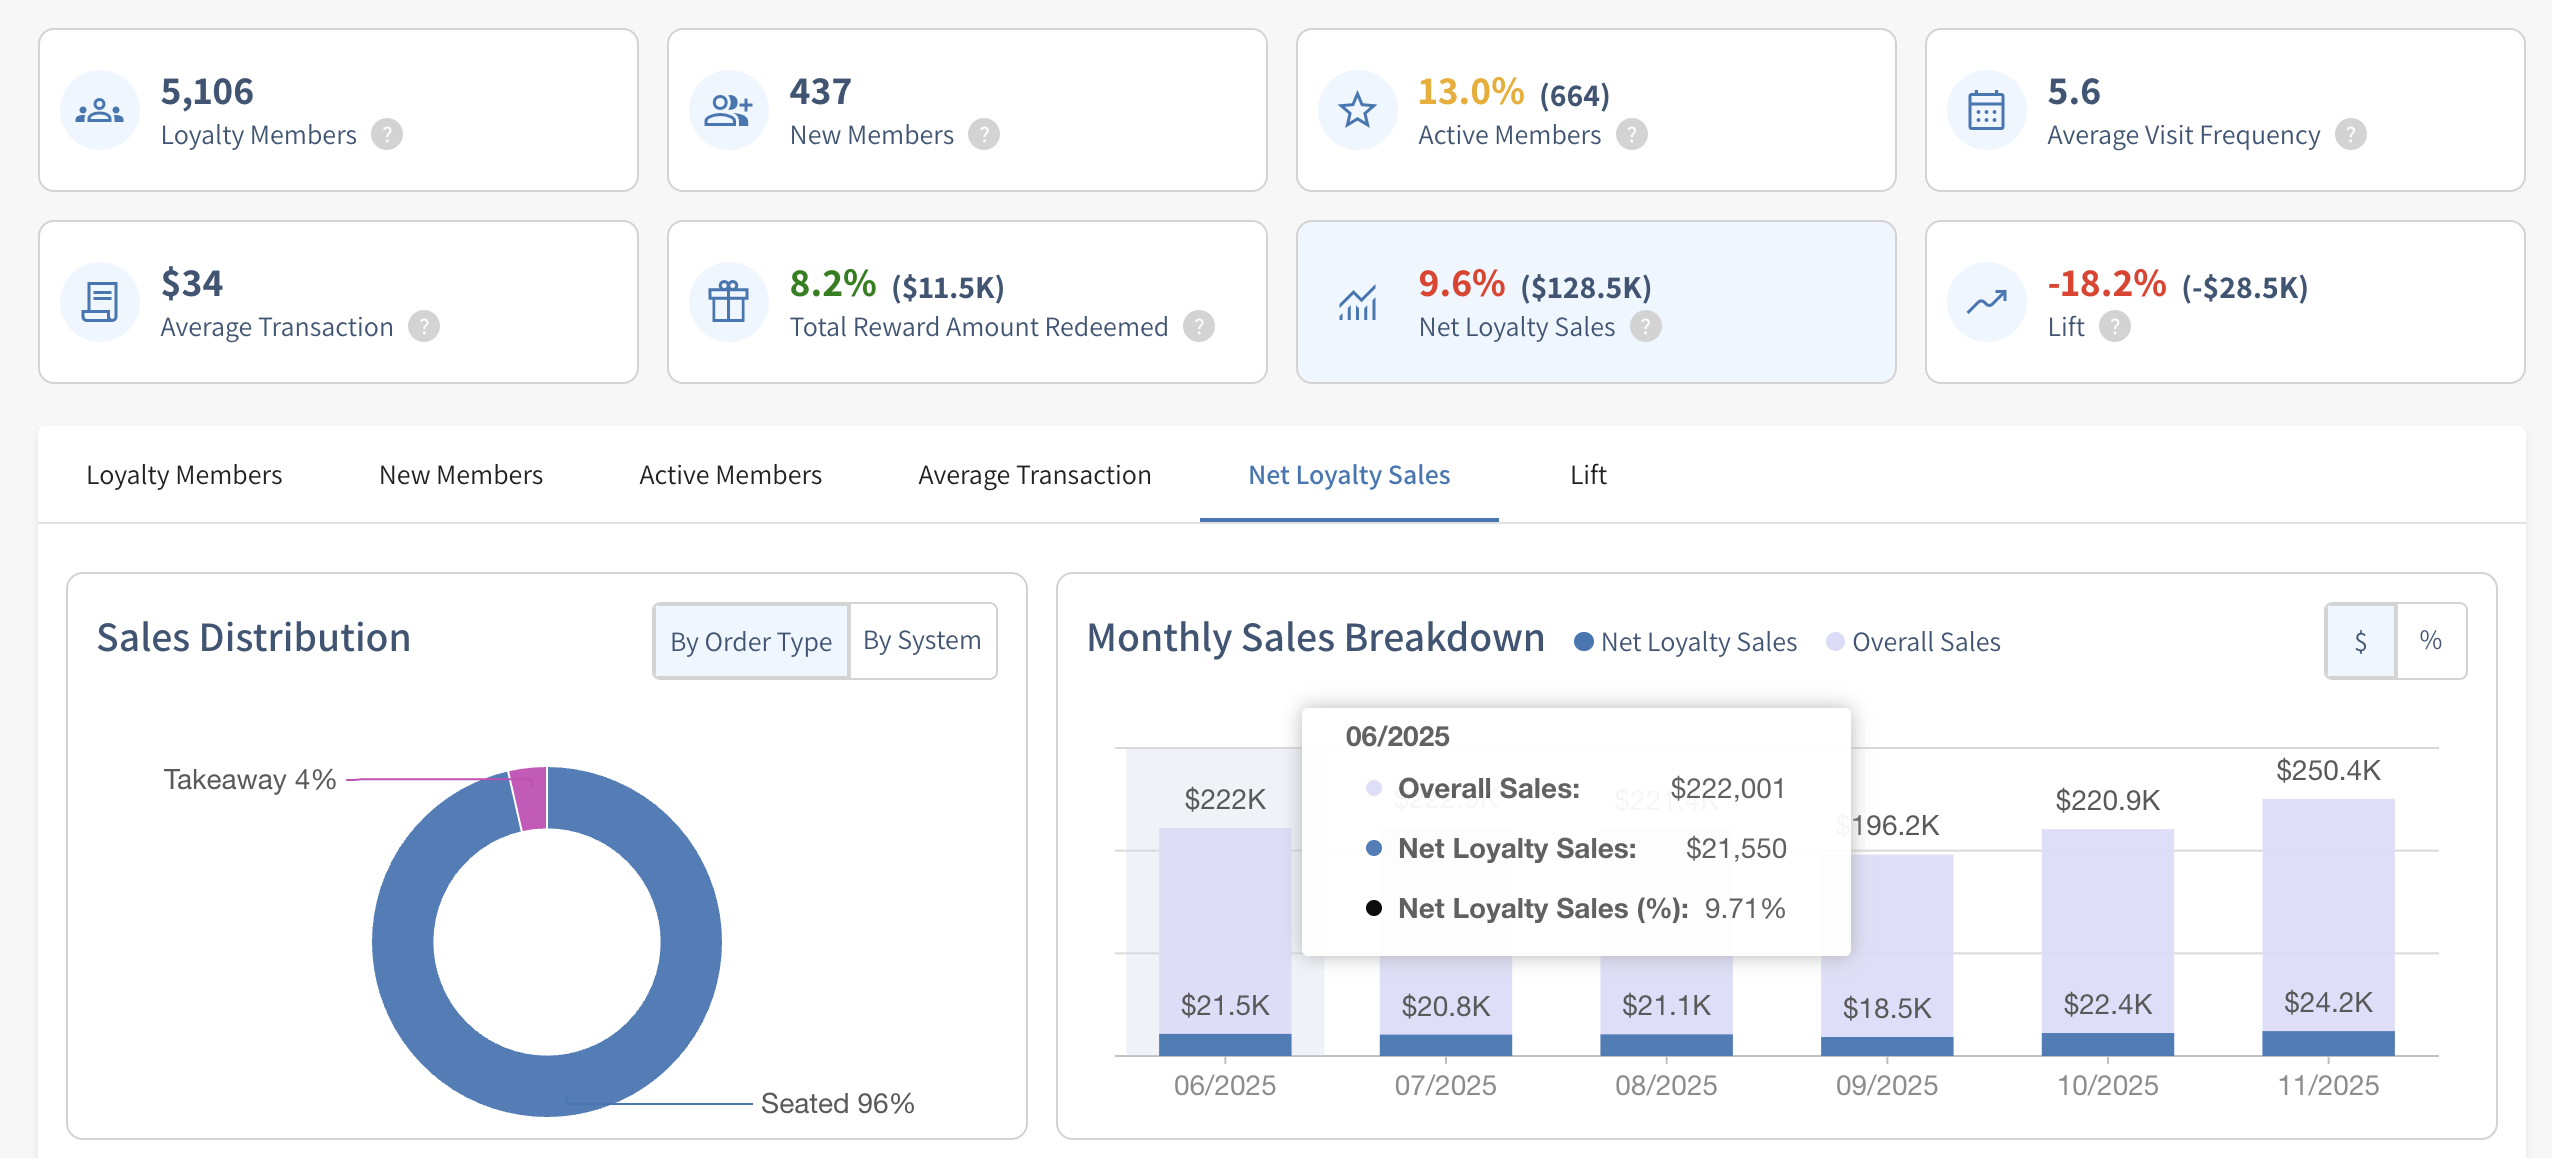Image resolution: width=2552 pixels, height=1158 pixels.
Task: Switch to the Active Members tab
Action: (x=730, y=475)
